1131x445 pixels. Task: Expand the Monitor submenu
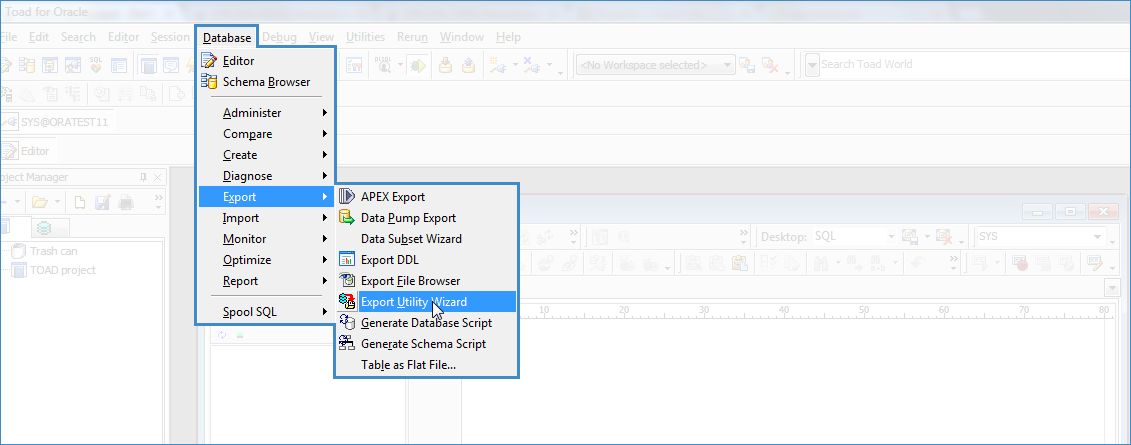pos(265,239)
